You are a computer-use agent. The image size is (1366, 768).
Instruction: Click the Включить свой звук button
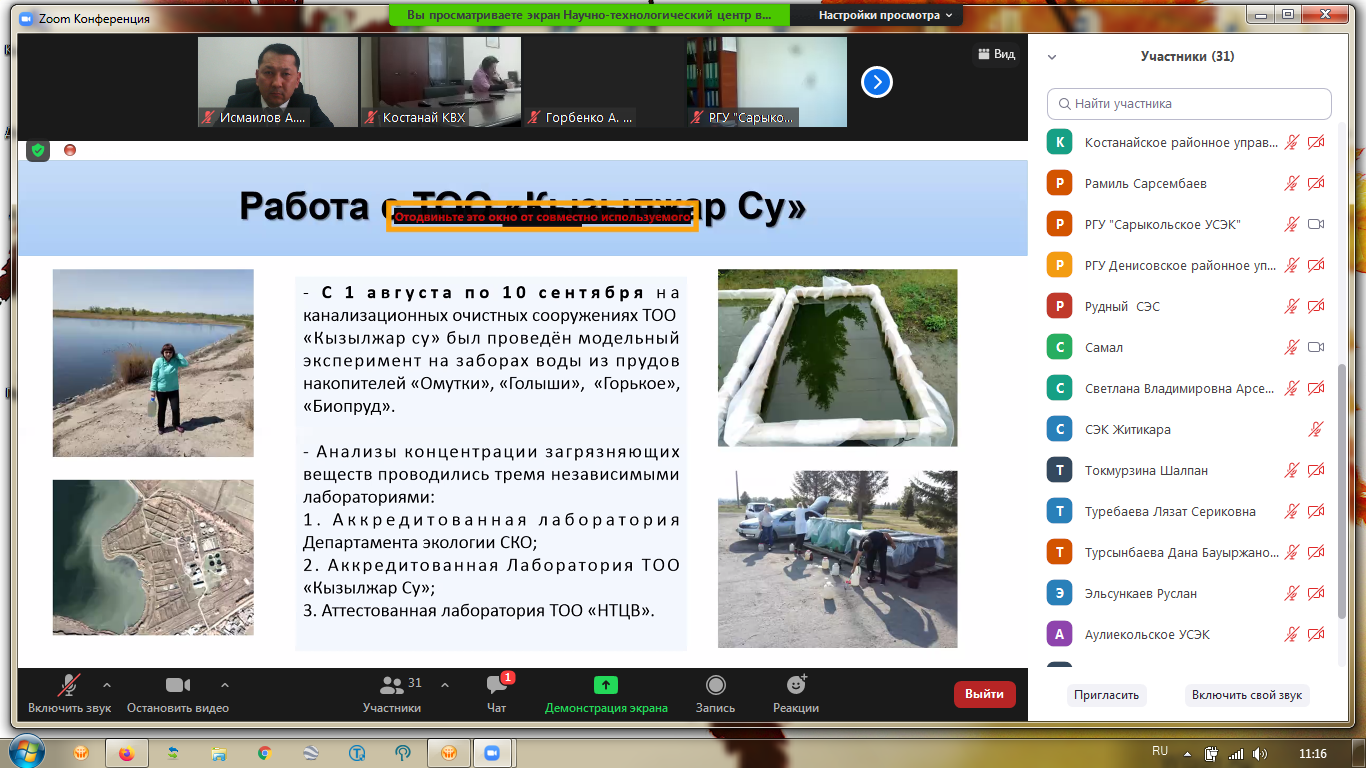1247,695
